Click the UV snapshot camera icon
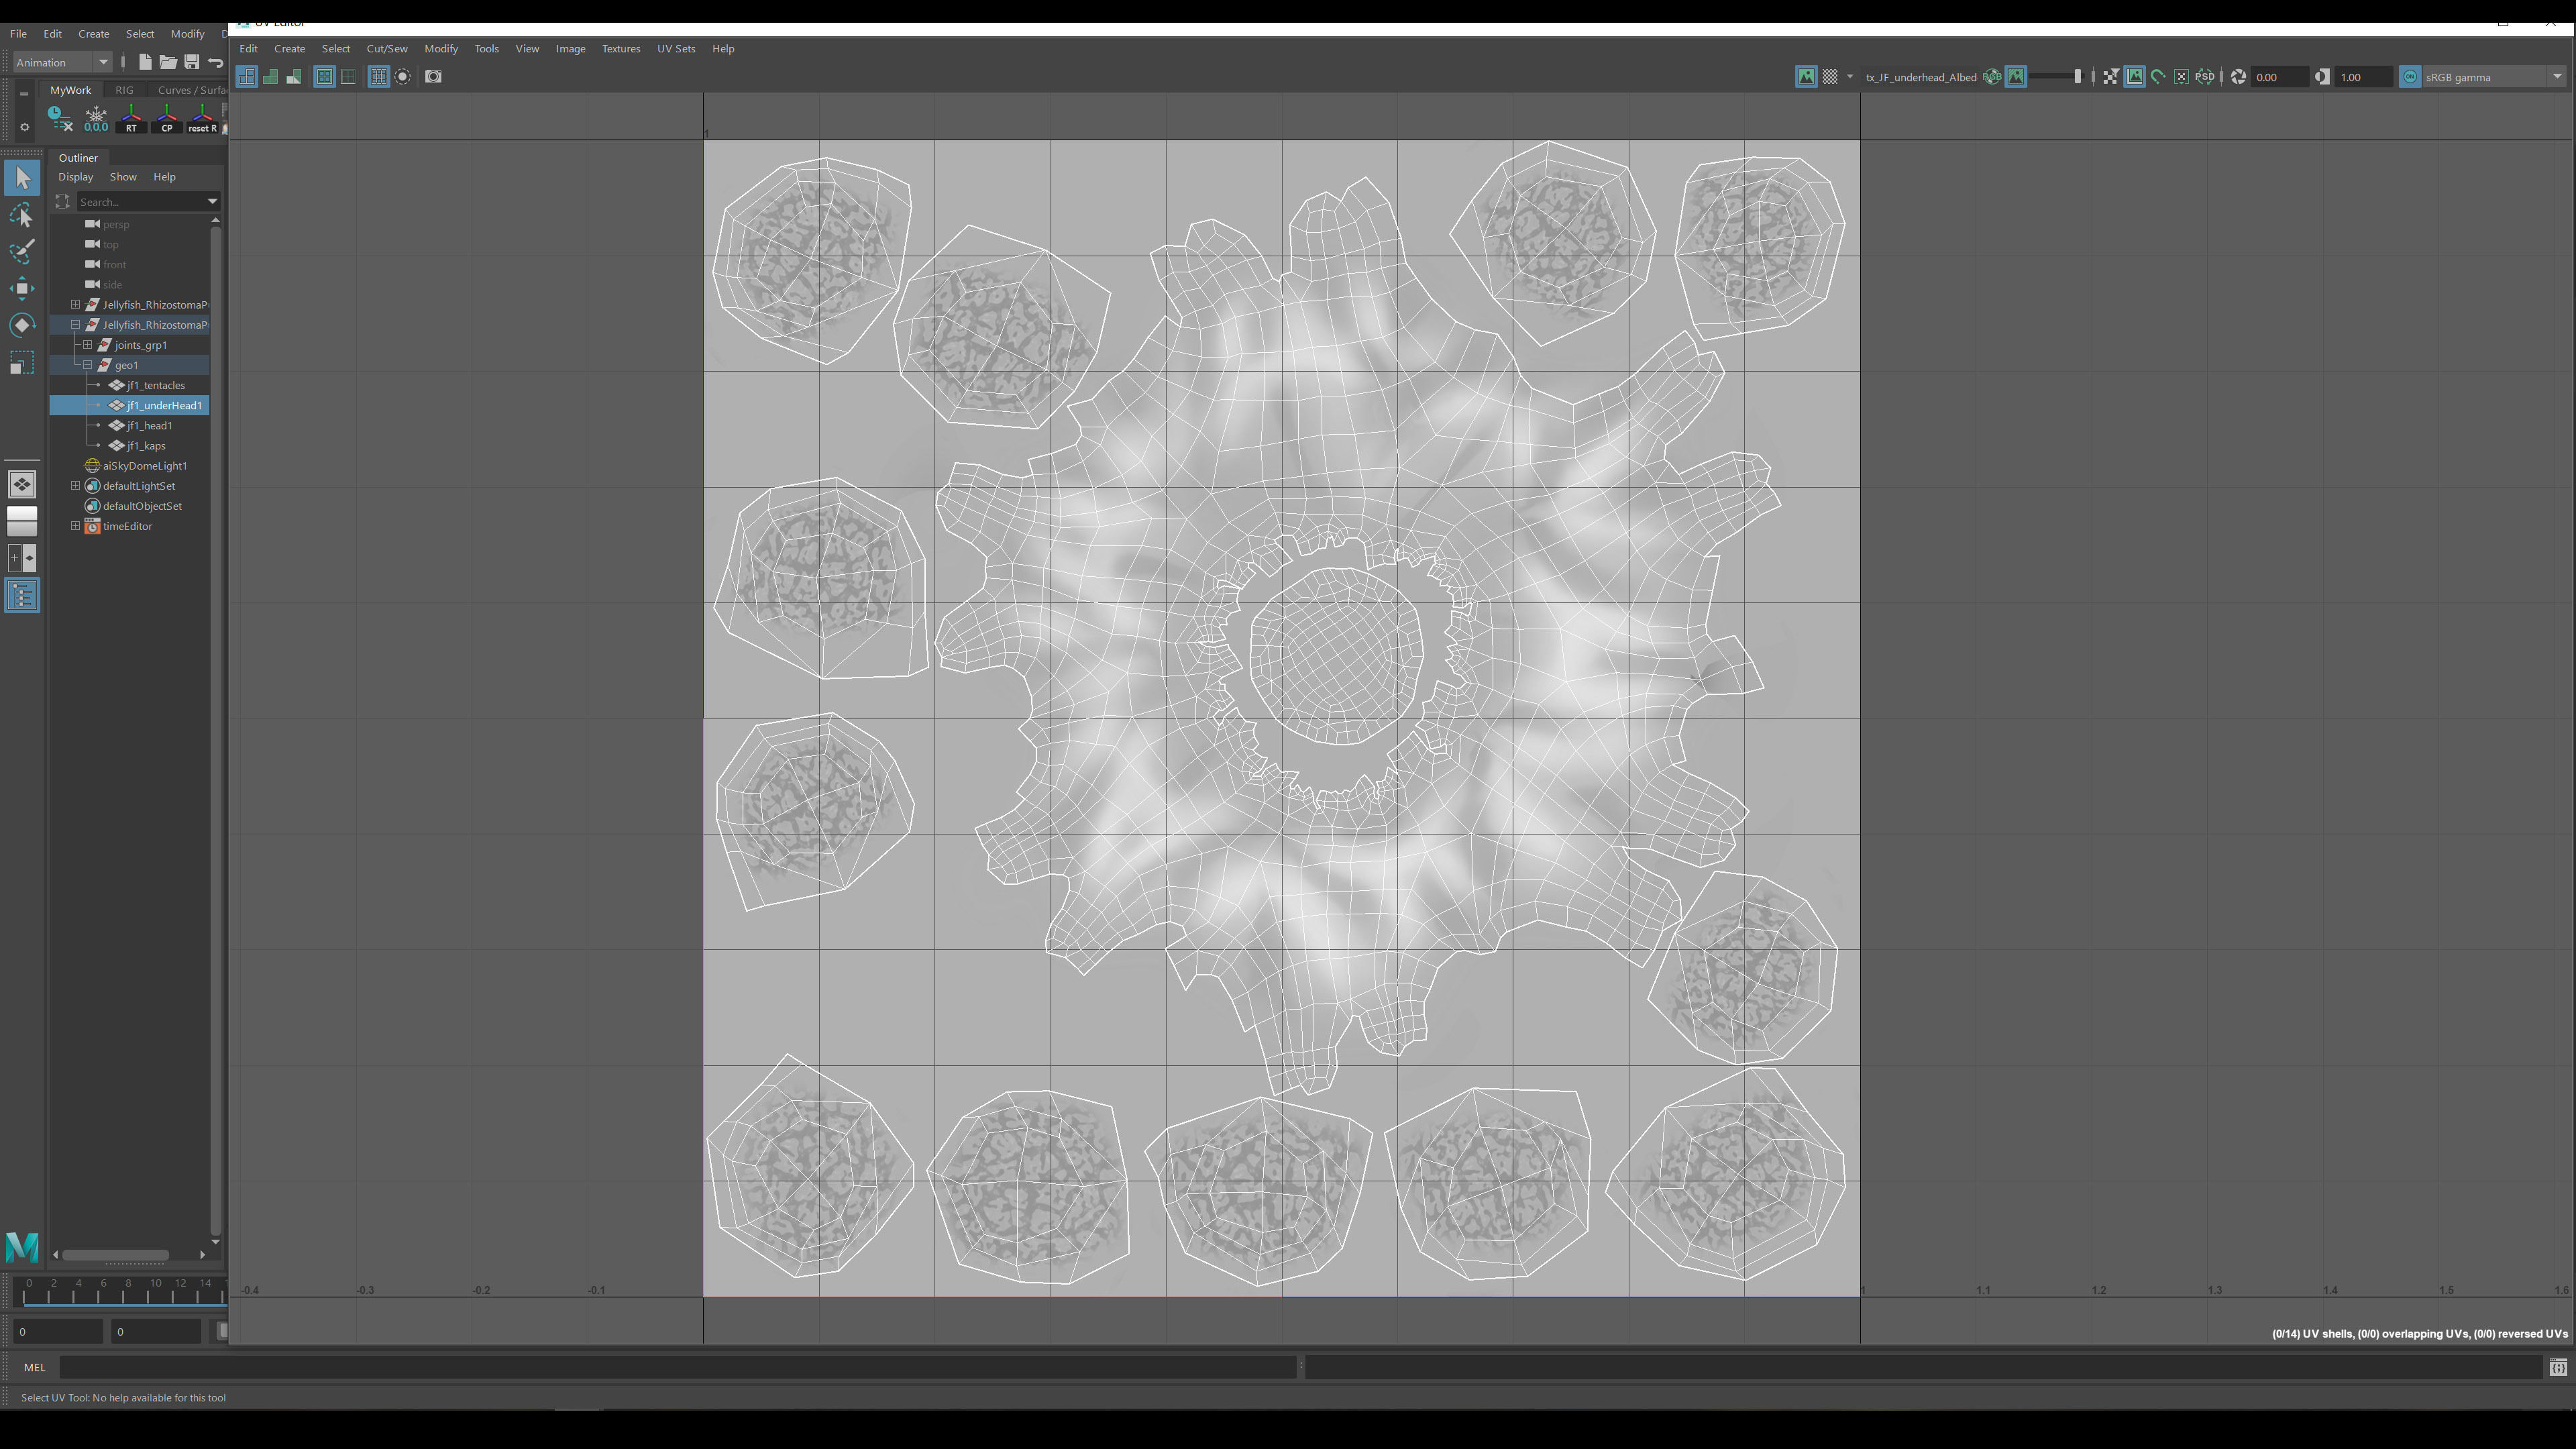 pos(433,77)
